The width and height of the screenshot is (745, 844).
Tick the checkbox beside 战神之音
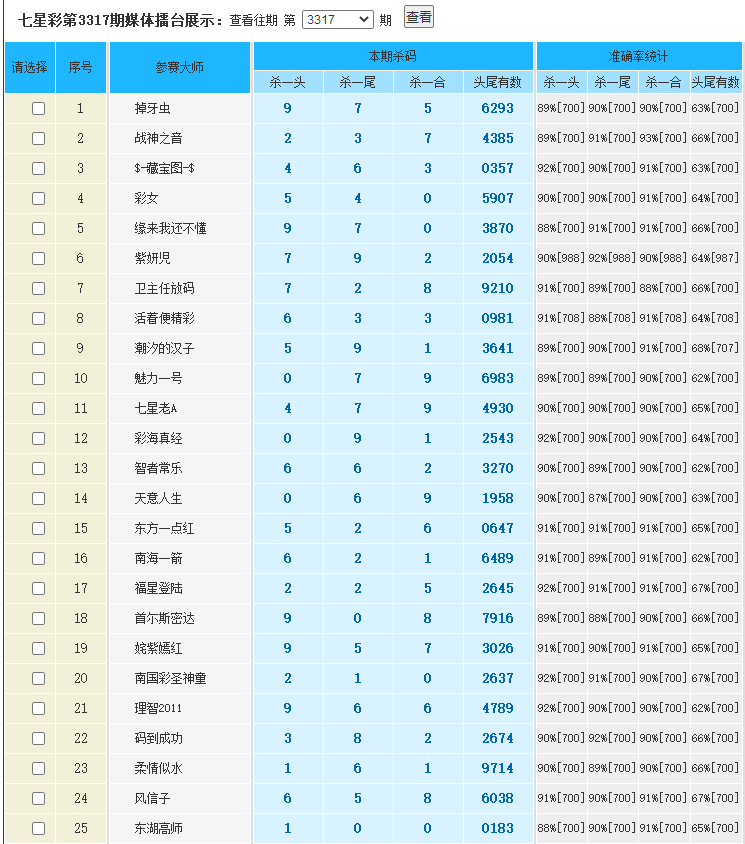(x=38, y=139)
